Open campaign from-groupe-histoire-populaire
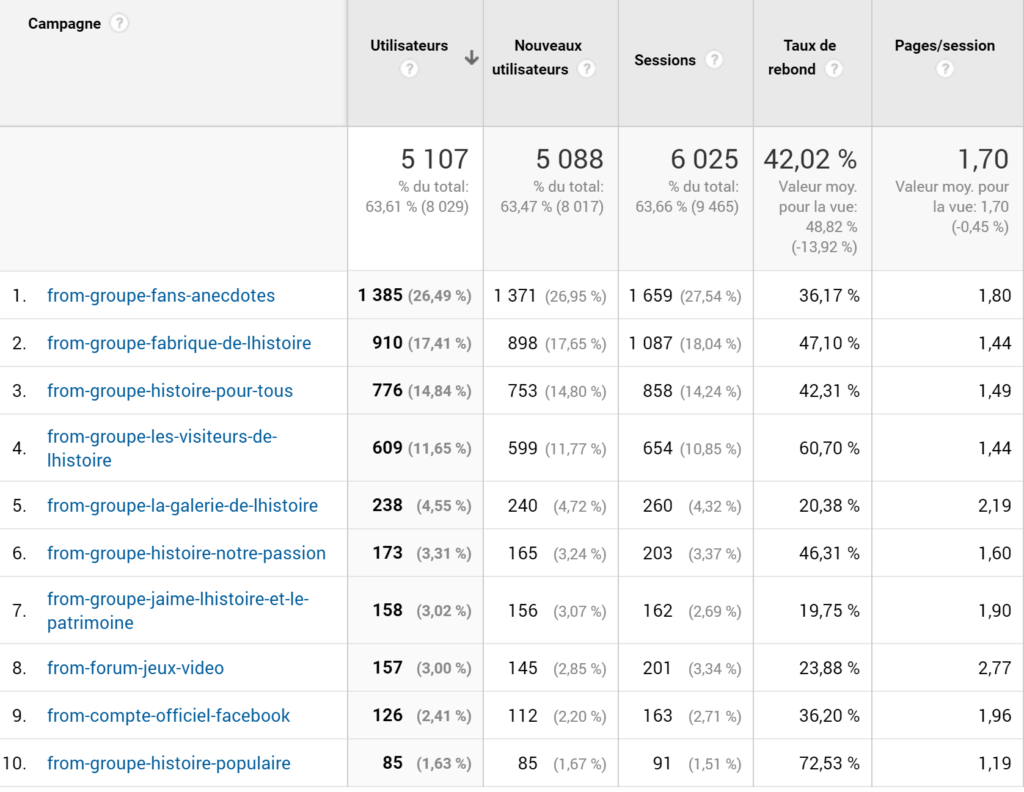 coord(168,764)
